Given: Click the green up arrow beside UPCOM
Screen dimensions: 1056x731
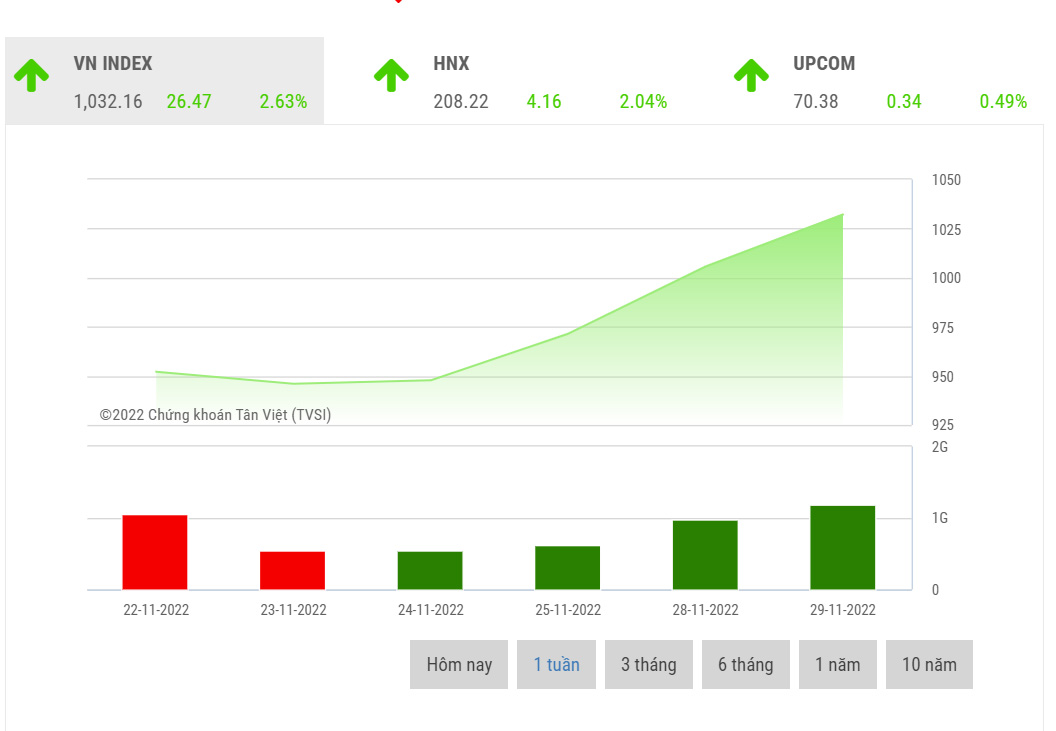Looking at the screenshot, I should point(751,75).
